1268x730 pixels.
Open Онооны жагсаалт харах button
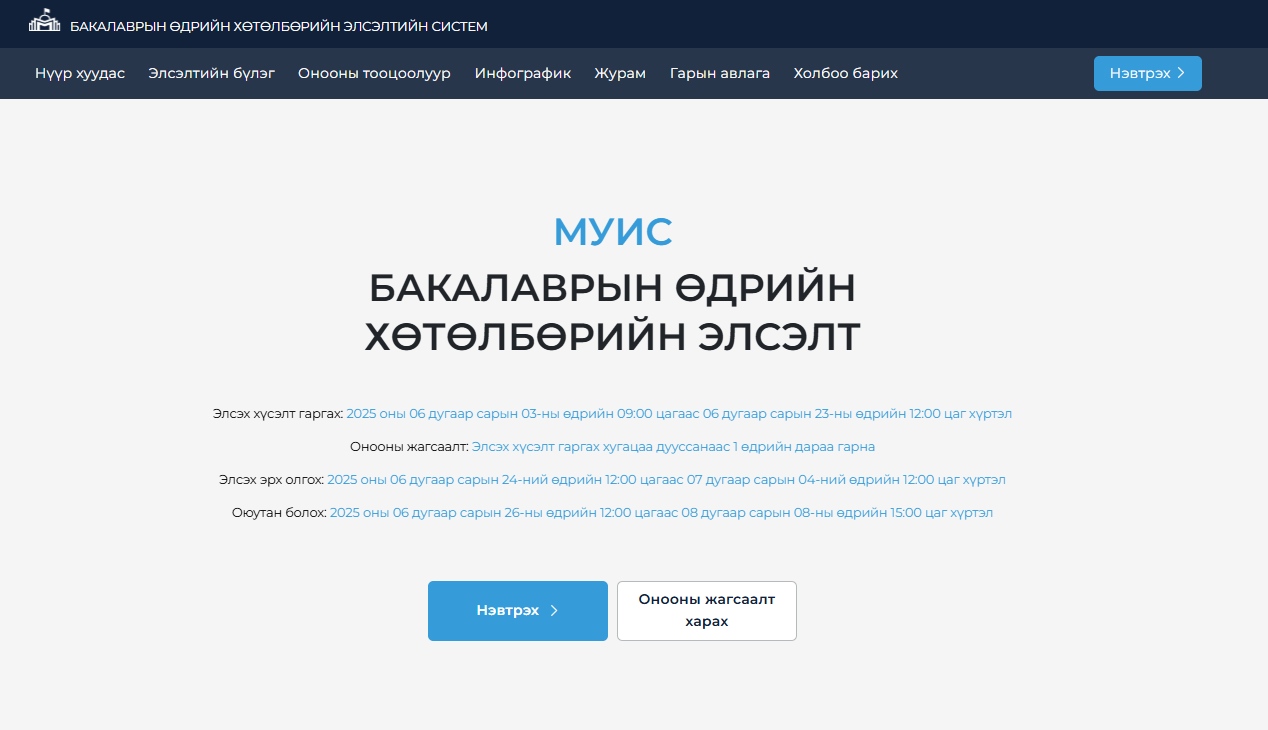coord(707,610)
